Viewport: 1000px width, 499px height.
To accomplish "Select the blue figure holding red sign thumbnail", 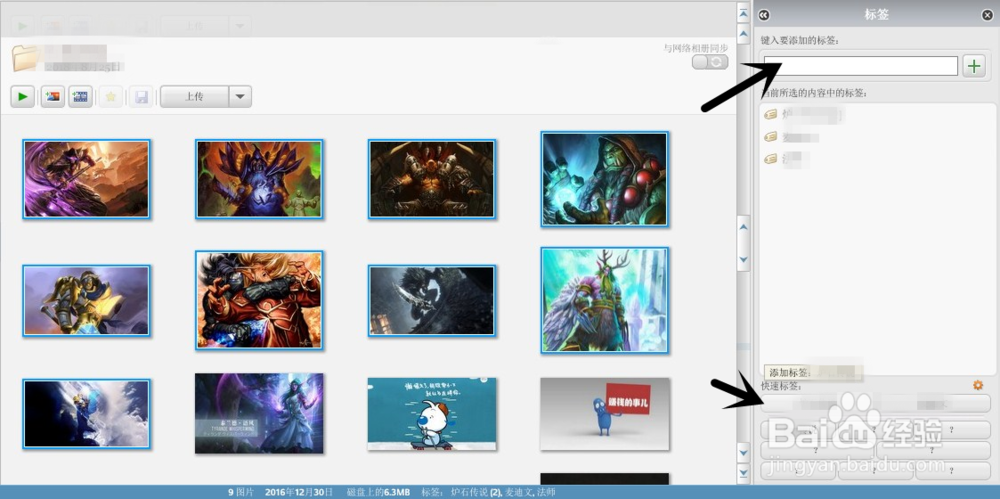I will tap(605, 413).
